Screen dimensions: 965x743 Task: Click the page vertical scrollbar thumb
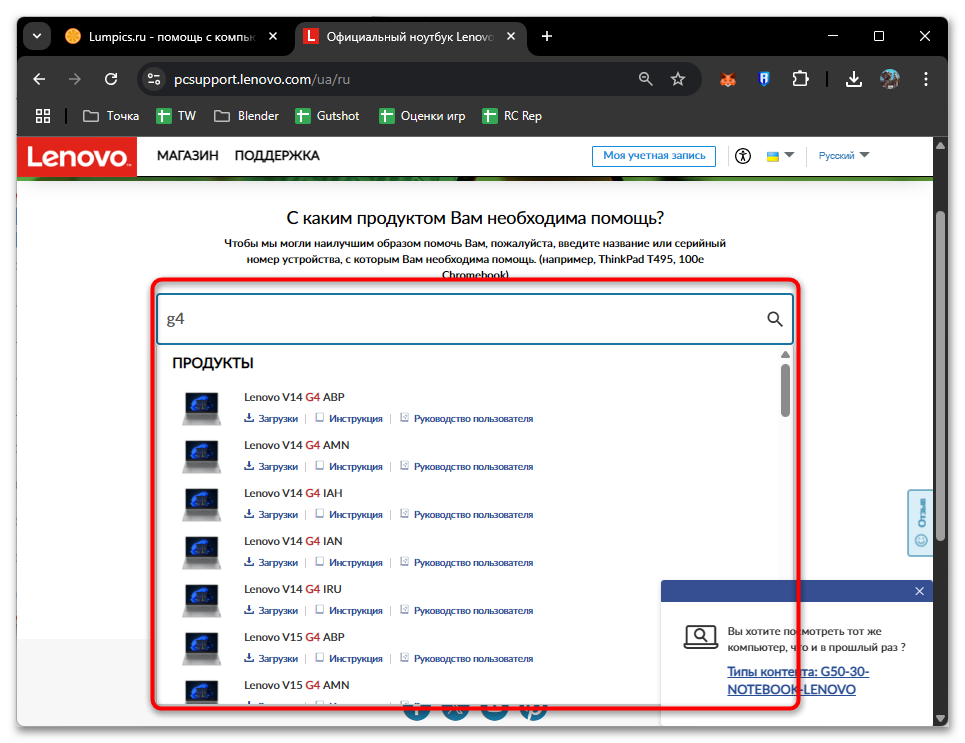click(x=940, y=376)
